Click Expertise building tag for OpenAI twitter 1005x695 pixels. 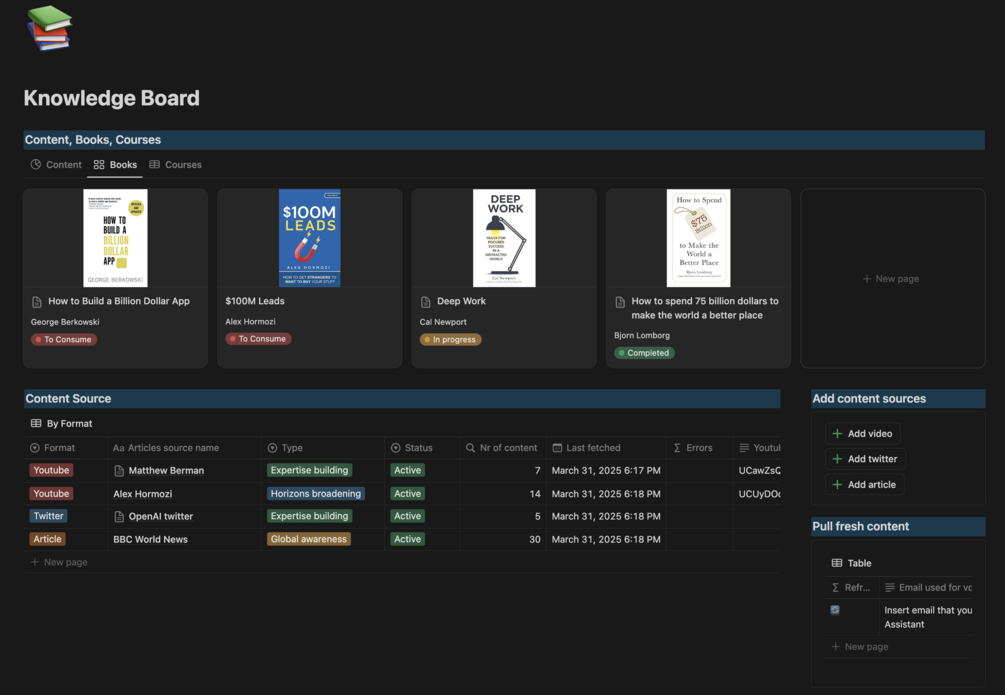click(x=309, y=516)
